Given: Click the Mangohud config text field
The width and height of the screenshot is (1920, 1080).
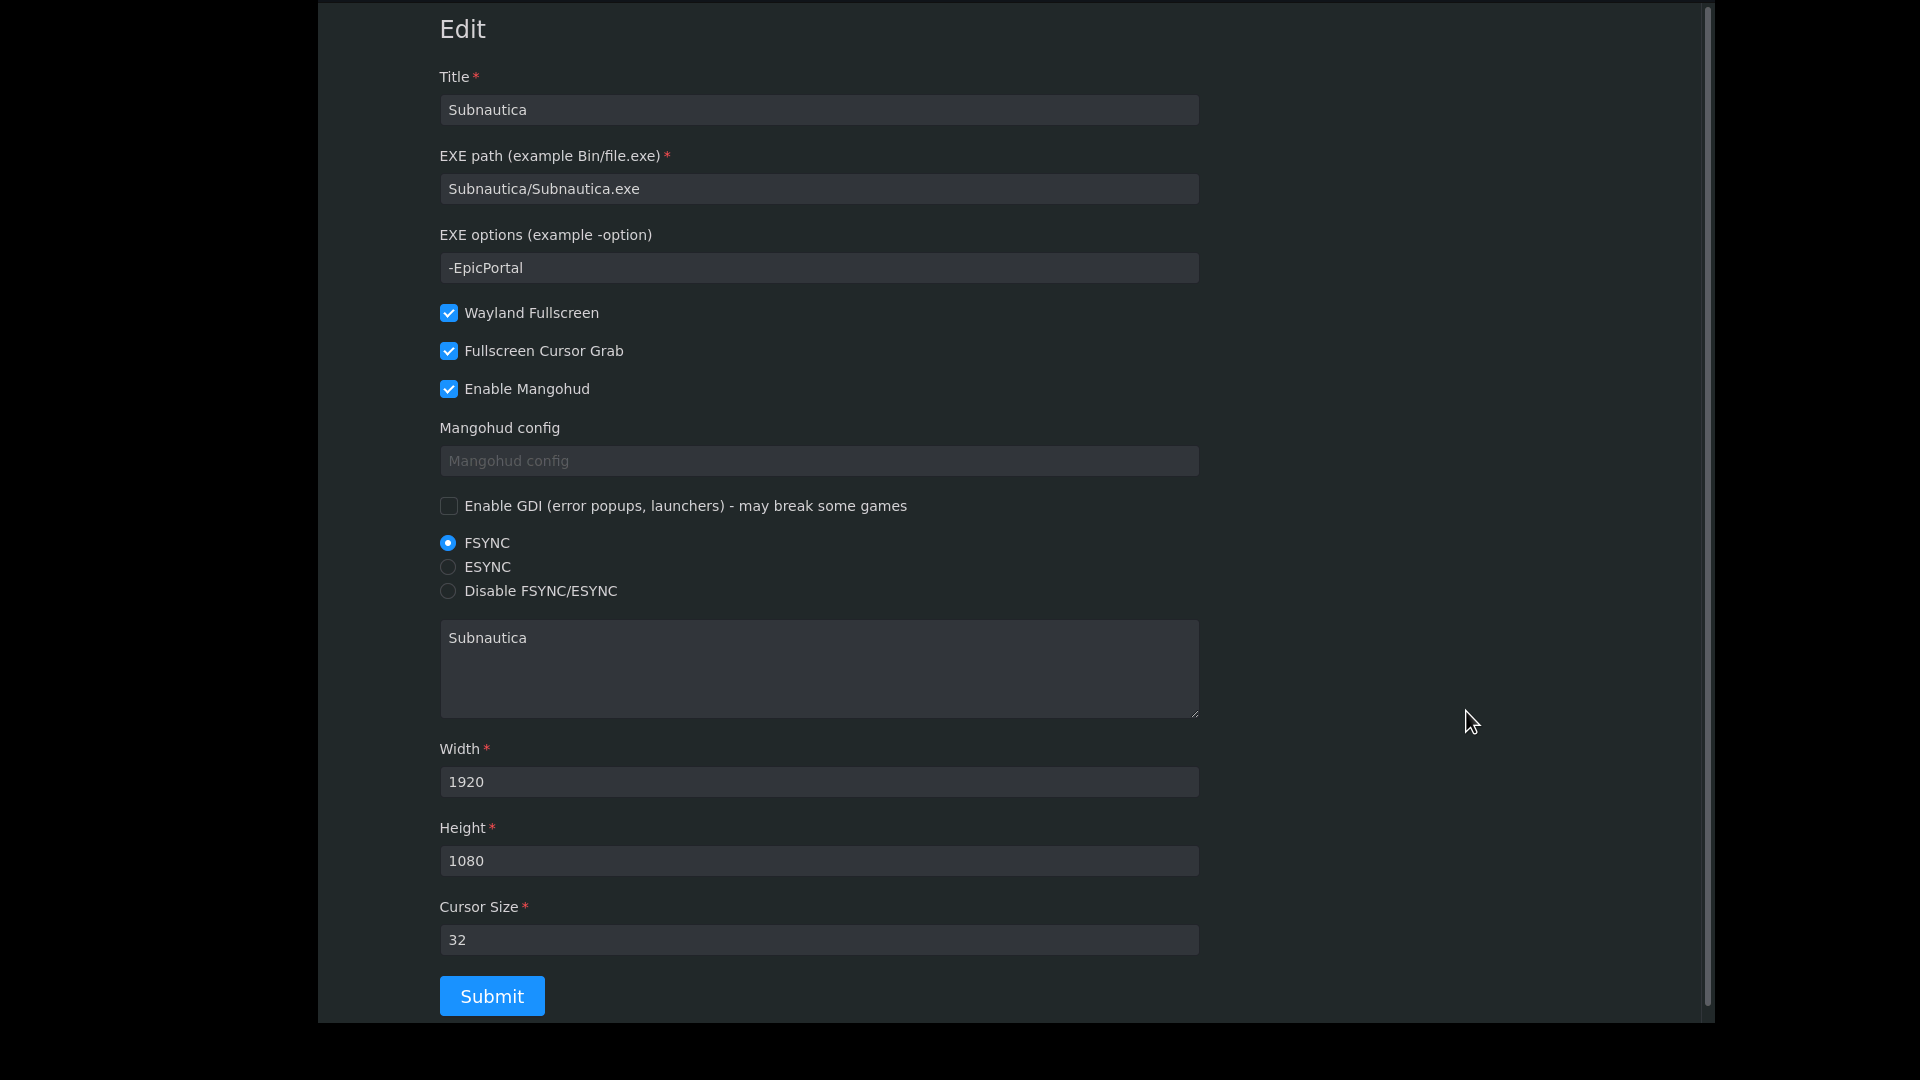Looking at the screenshot, I should tap(819, 461).
